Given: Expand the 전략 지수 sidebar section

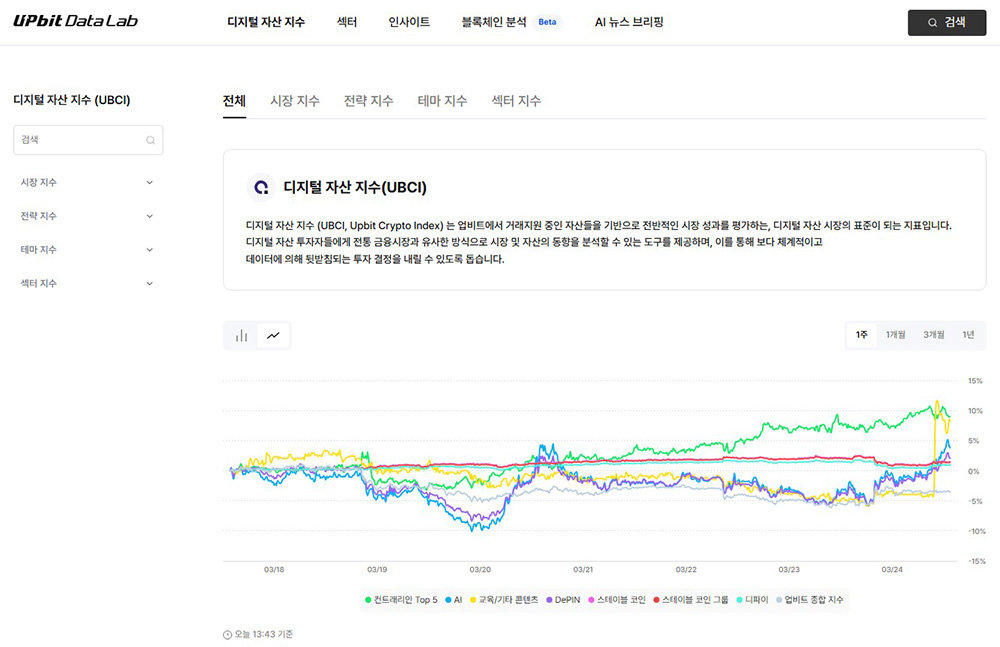Looking at the screenshot, I should click(x=87, y=216).
